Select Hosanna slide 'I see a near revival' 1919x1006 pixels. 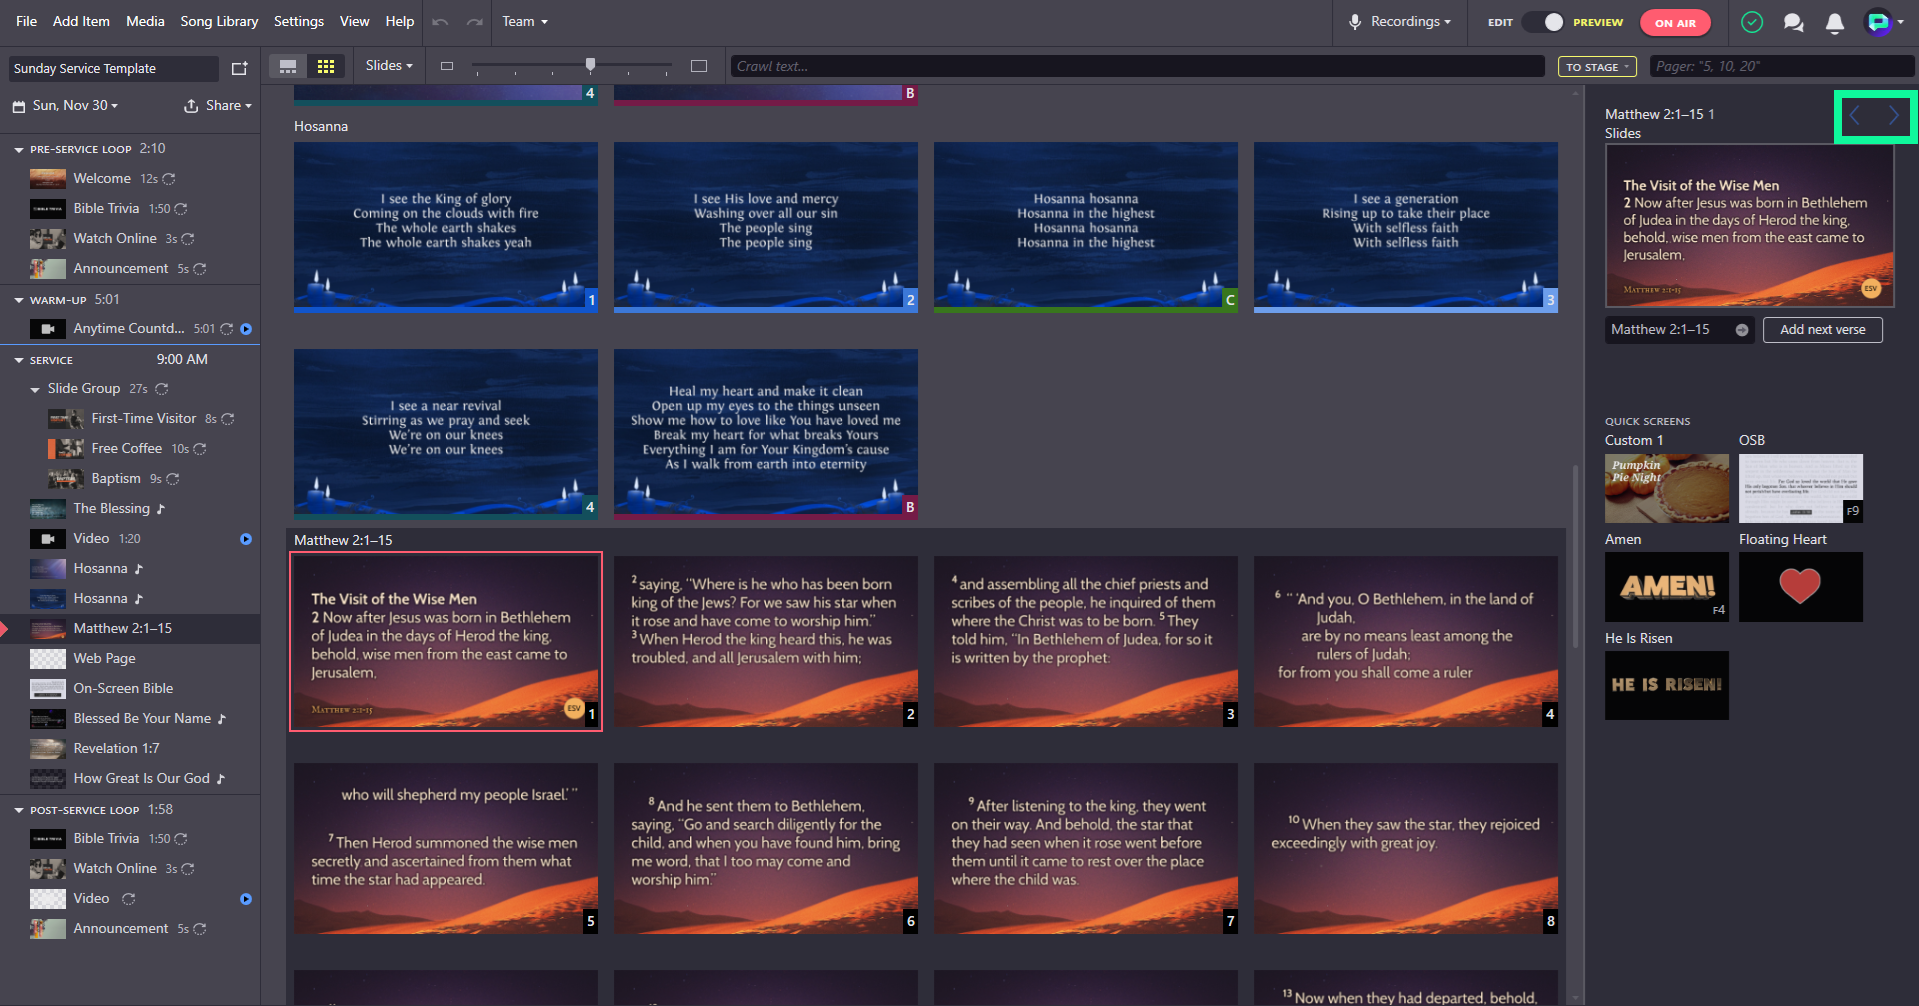445,433
